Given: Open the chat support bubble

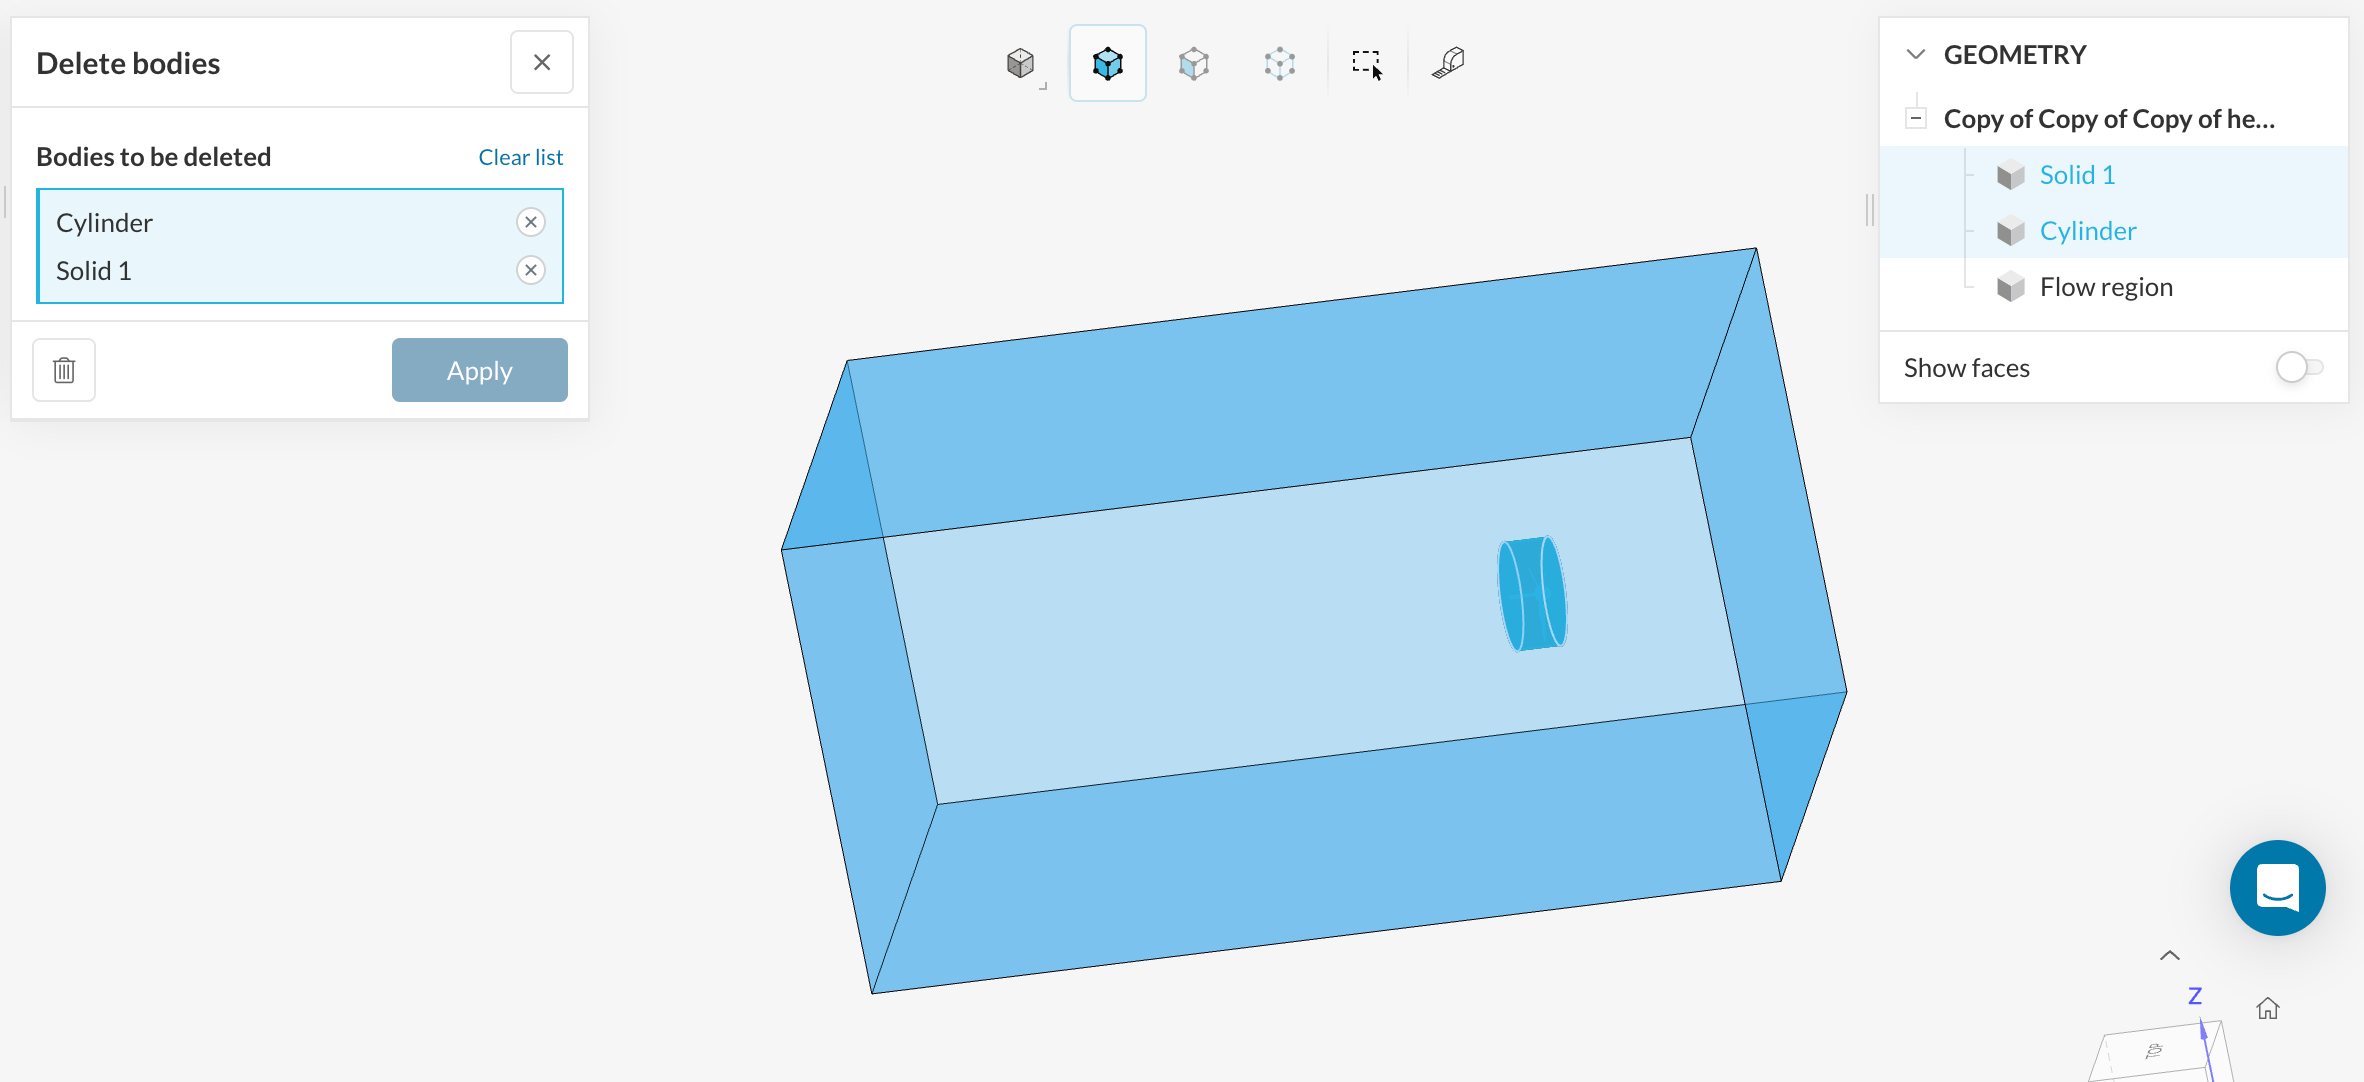Looking at the screenshot, I should click(2277, 887).
